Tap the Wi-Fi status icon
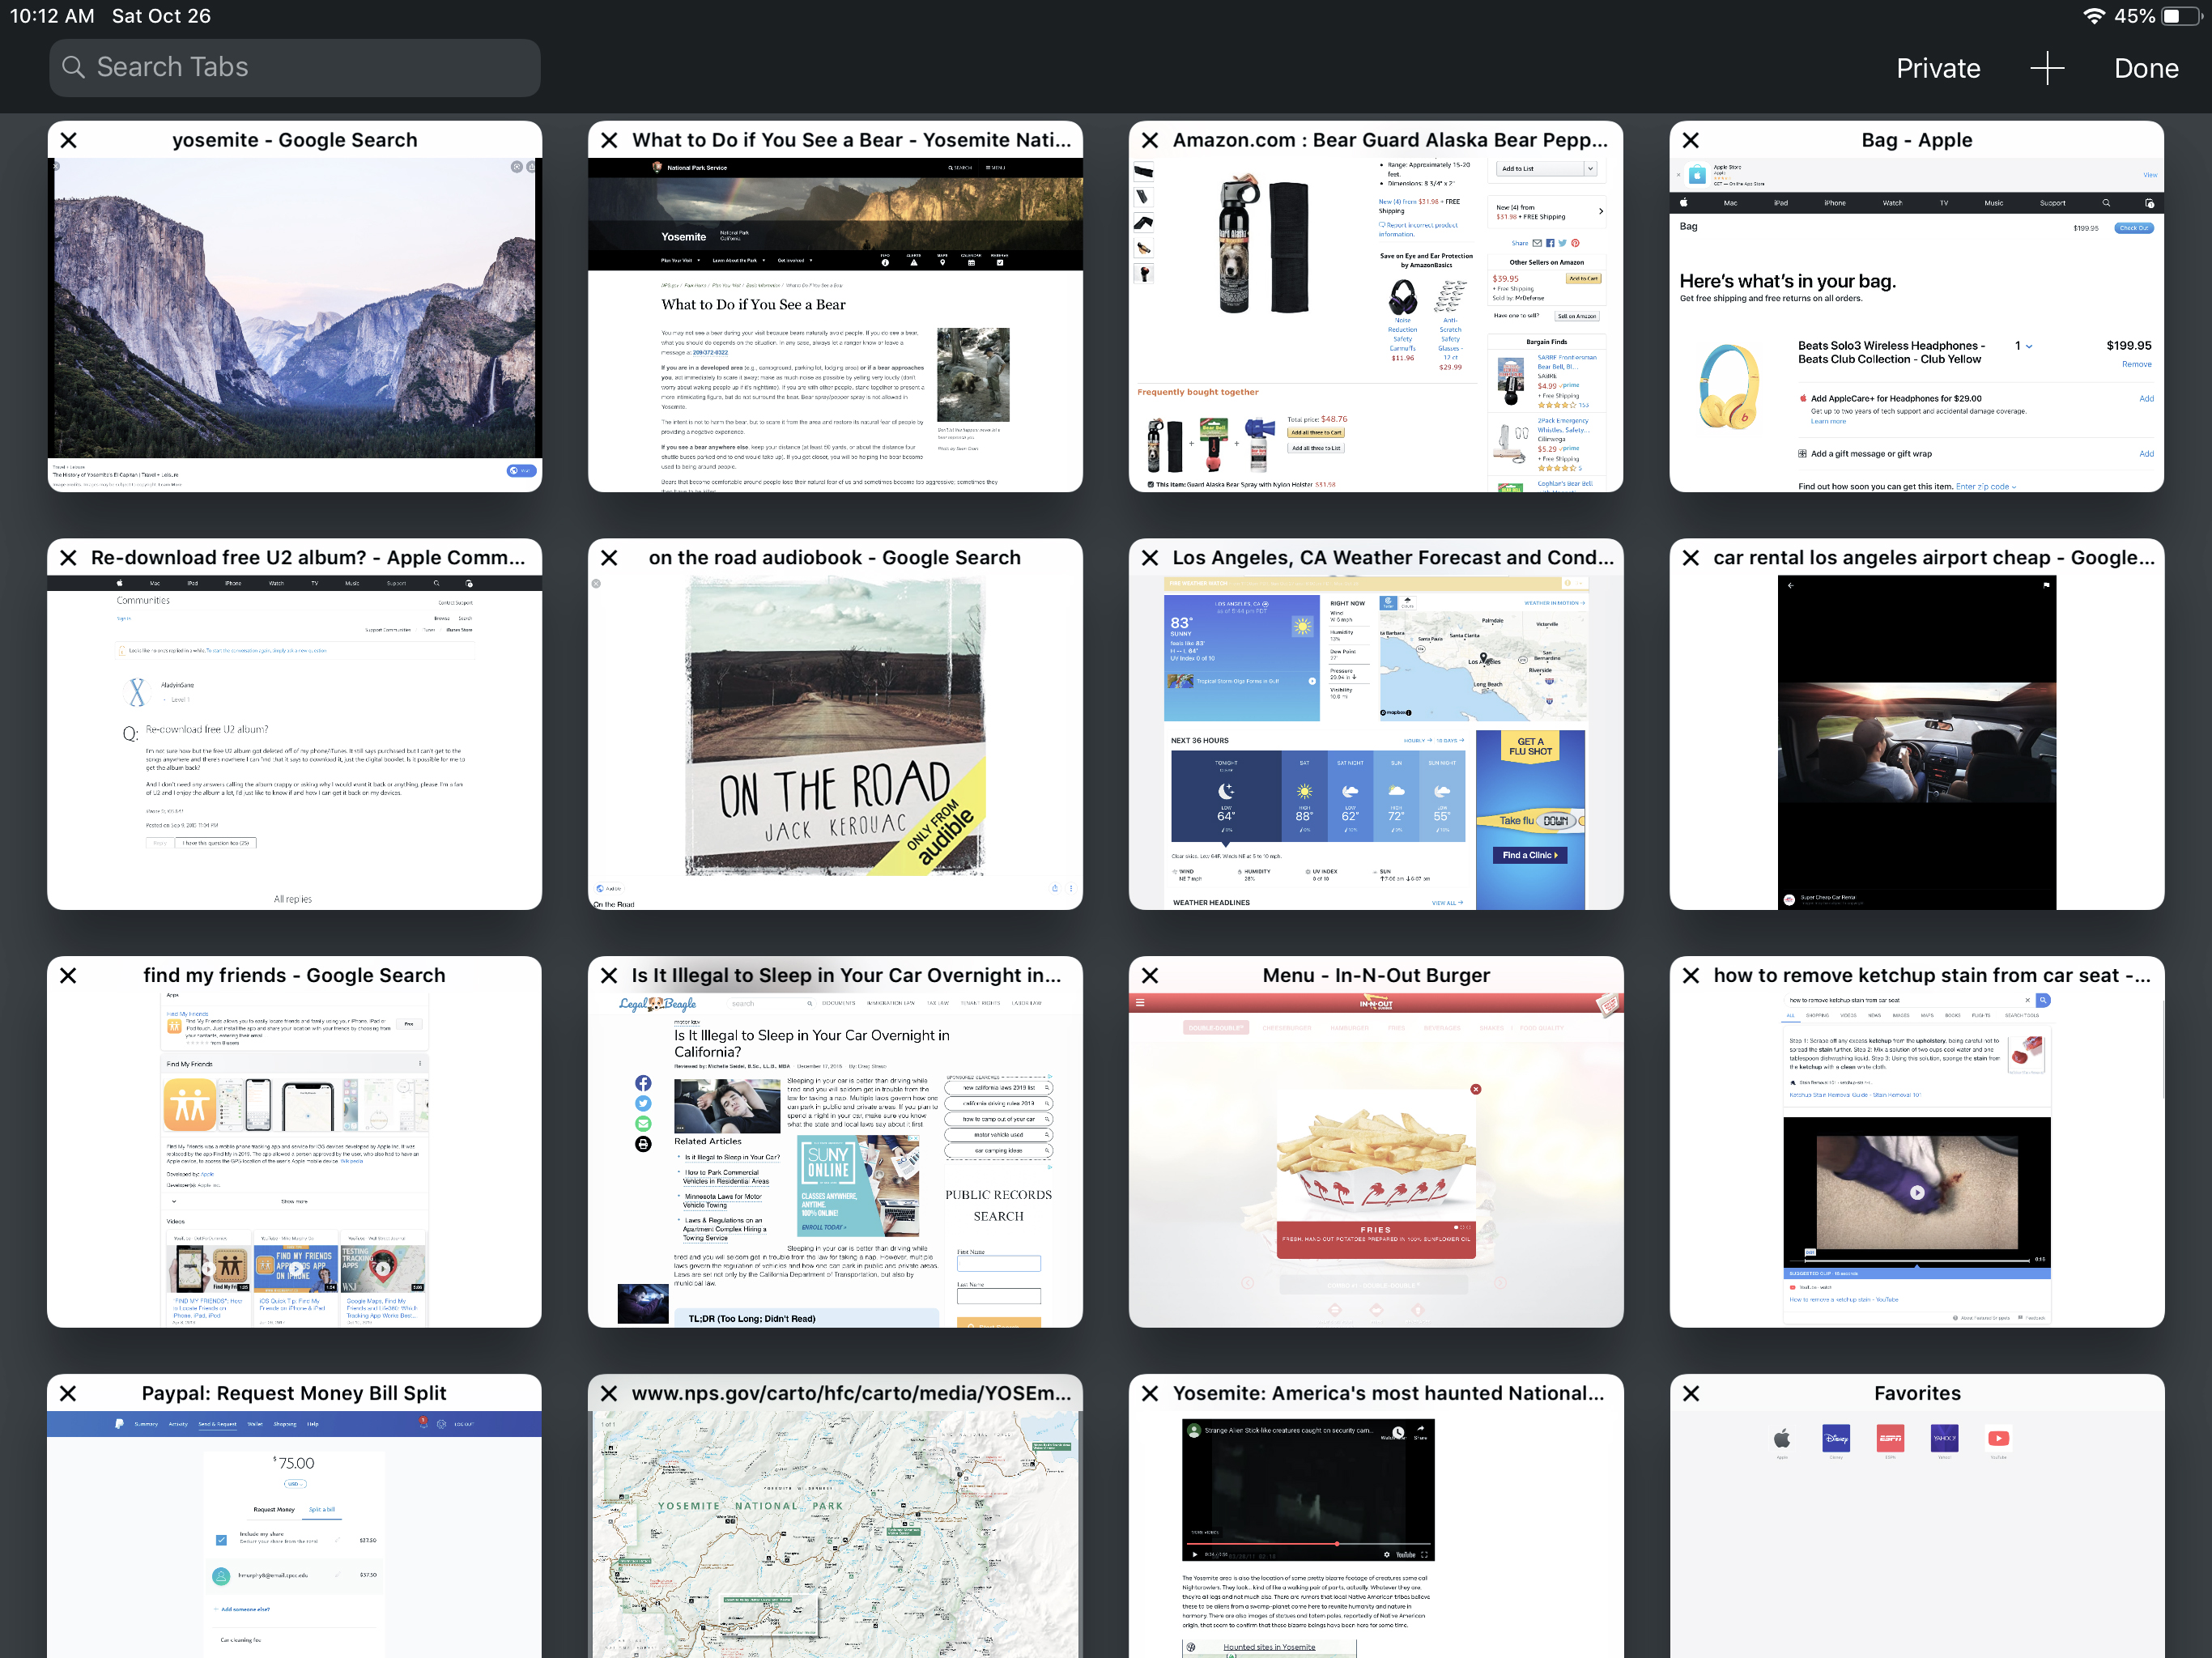This screenshot has height=1658, width=2212. click(x=2093, y=16)
